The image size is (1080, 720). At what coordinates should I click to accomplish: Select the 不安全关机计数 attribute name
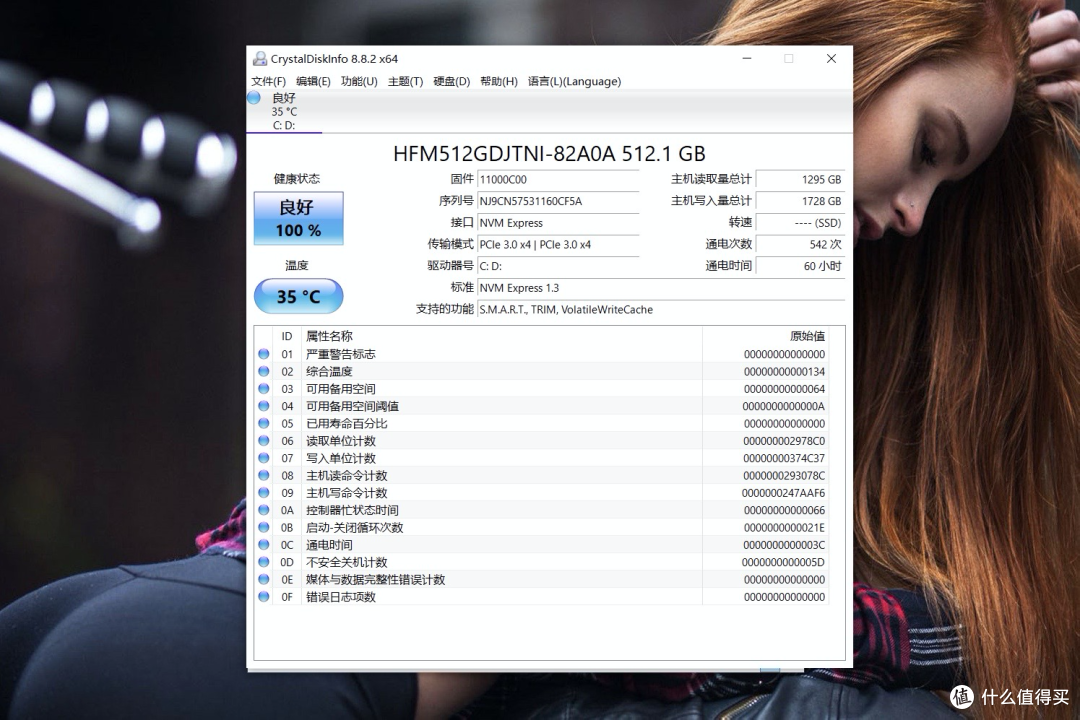point(346,562)
